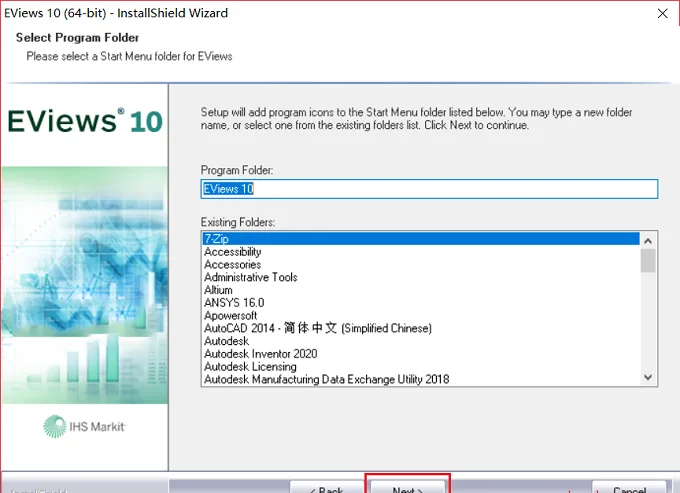Pick the Altium folder

tap(421, 290)
